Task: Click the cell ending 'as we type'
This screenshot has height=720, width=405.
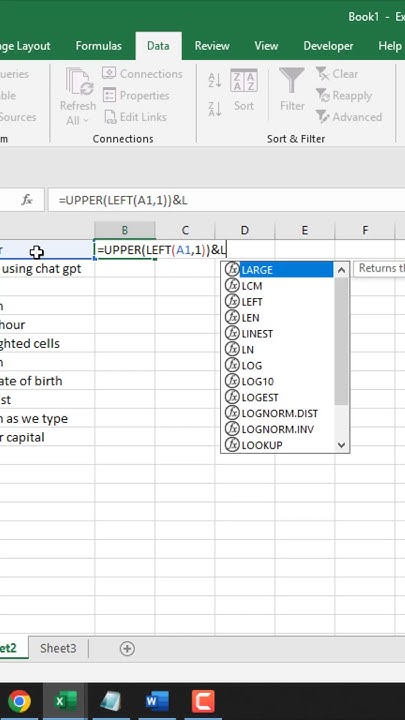Action: (x=47, y=418)
